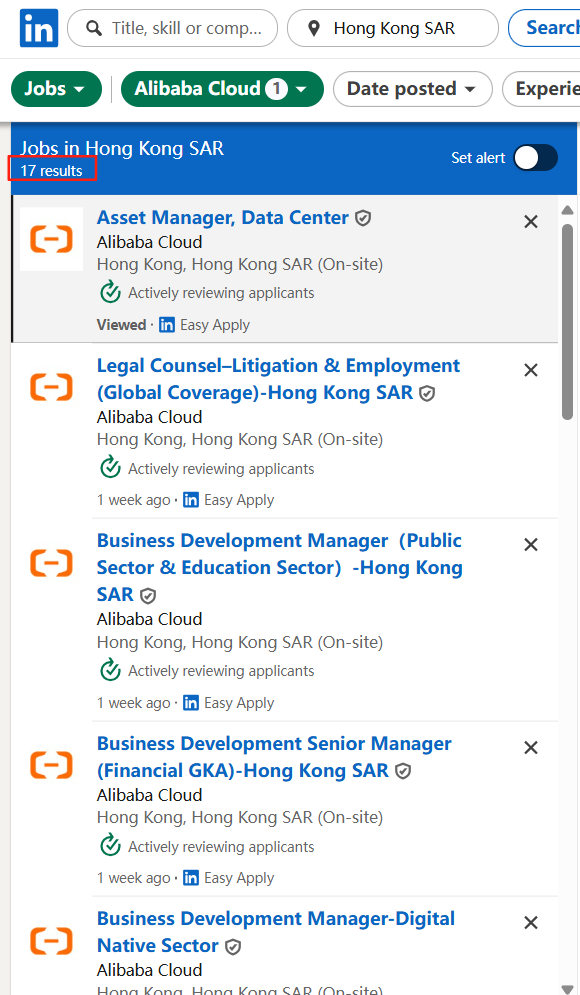
Task: Open Alibaba Cloud logo for Asset Manager job
Action: [51, 239]
